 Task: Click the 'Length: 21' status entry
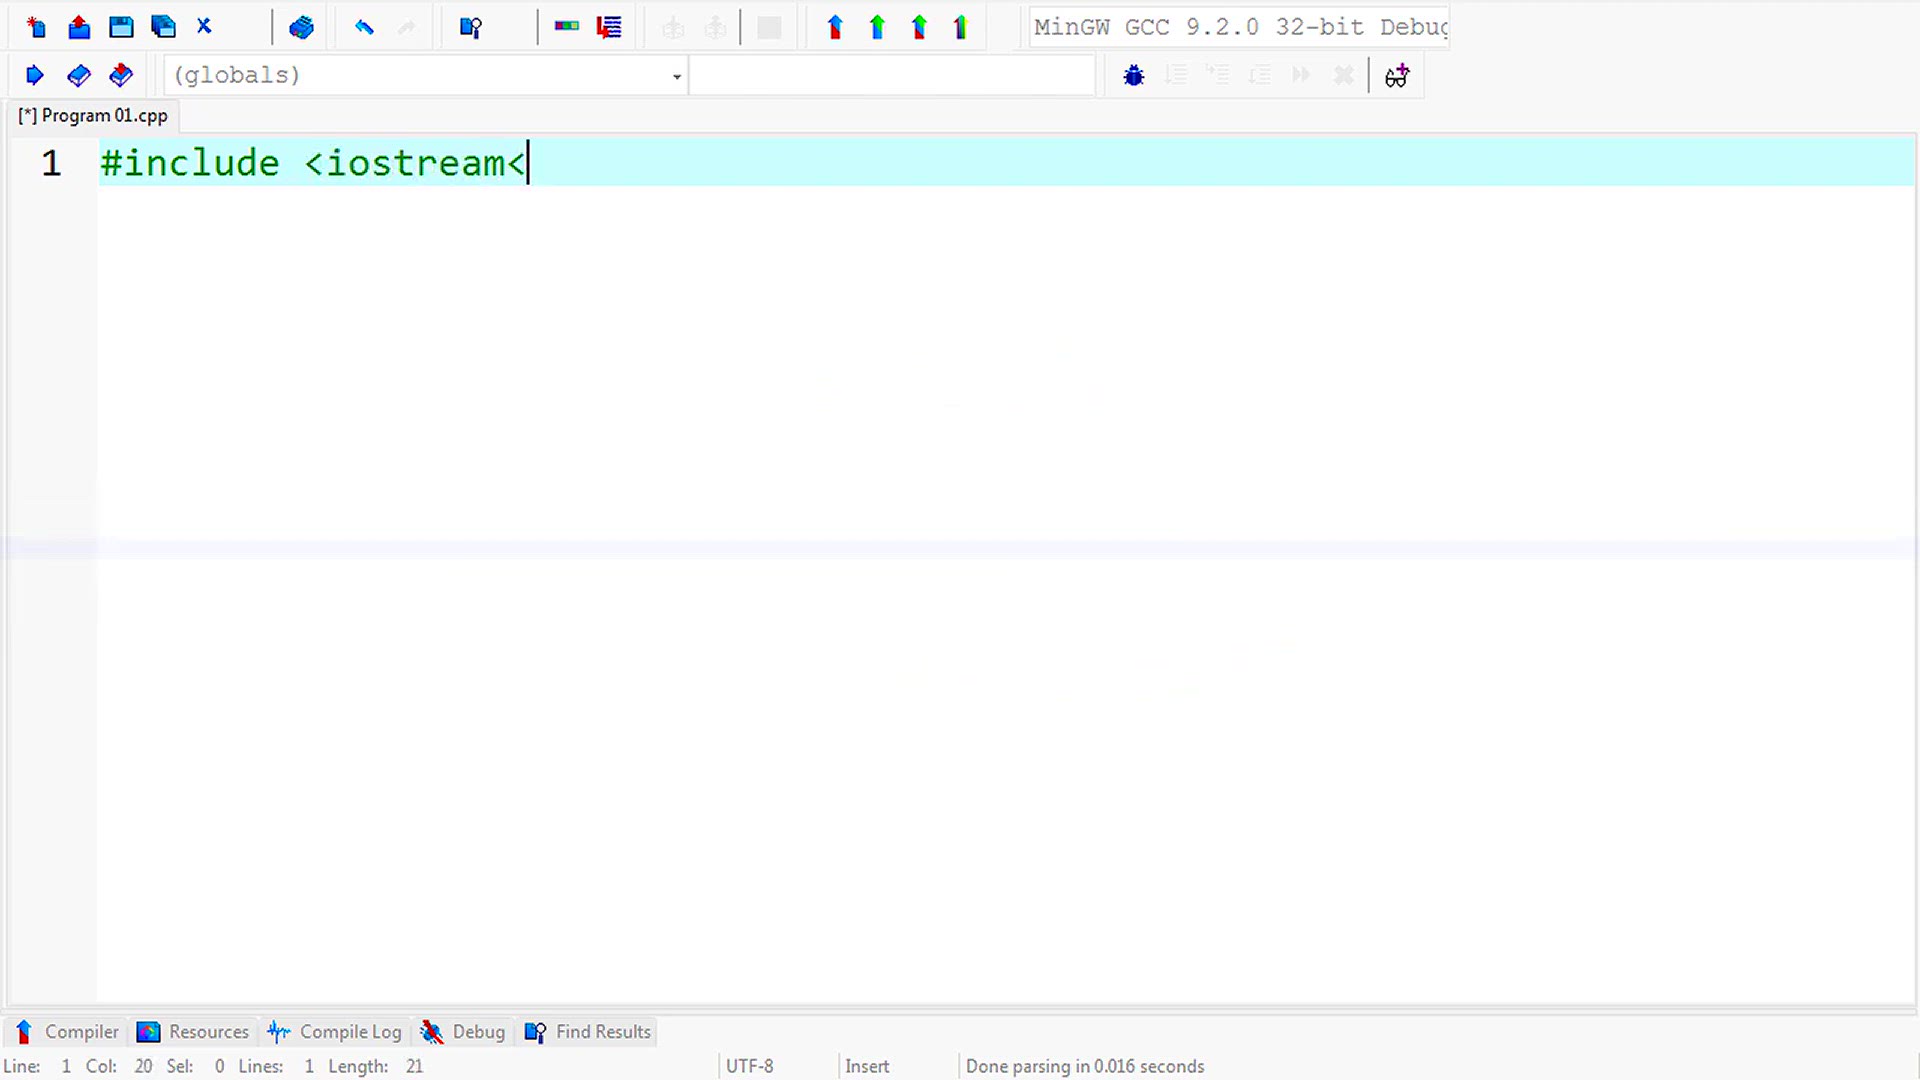(376, 1066)
